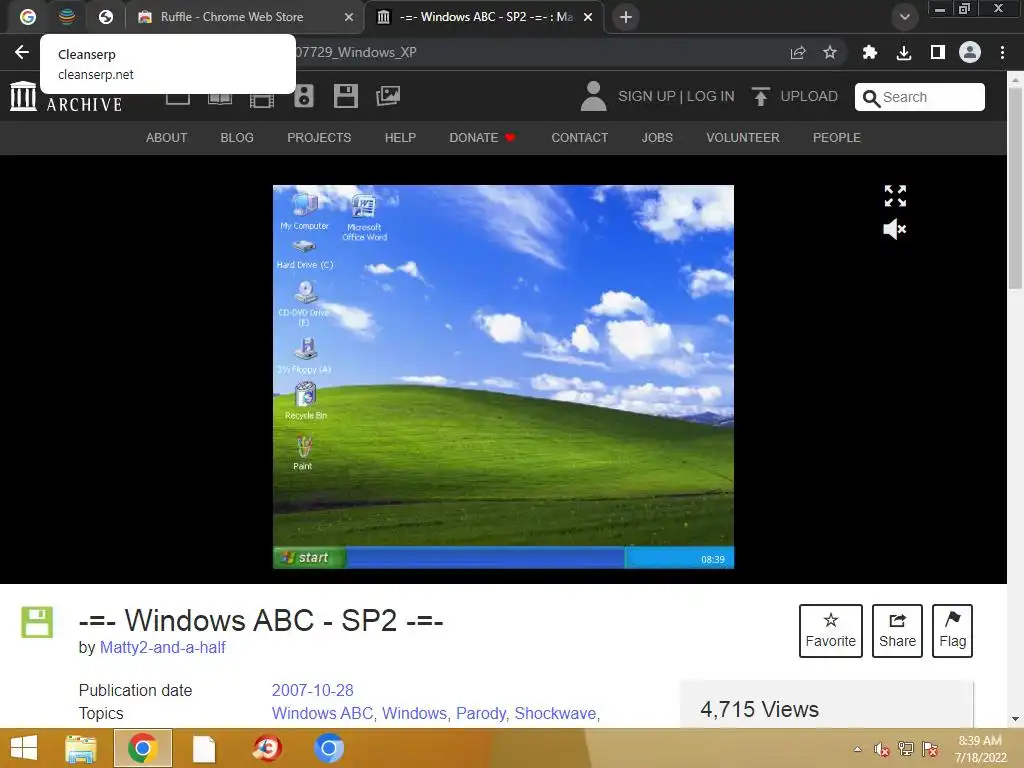Open the Archive software floppy icon

pos(345,96)
